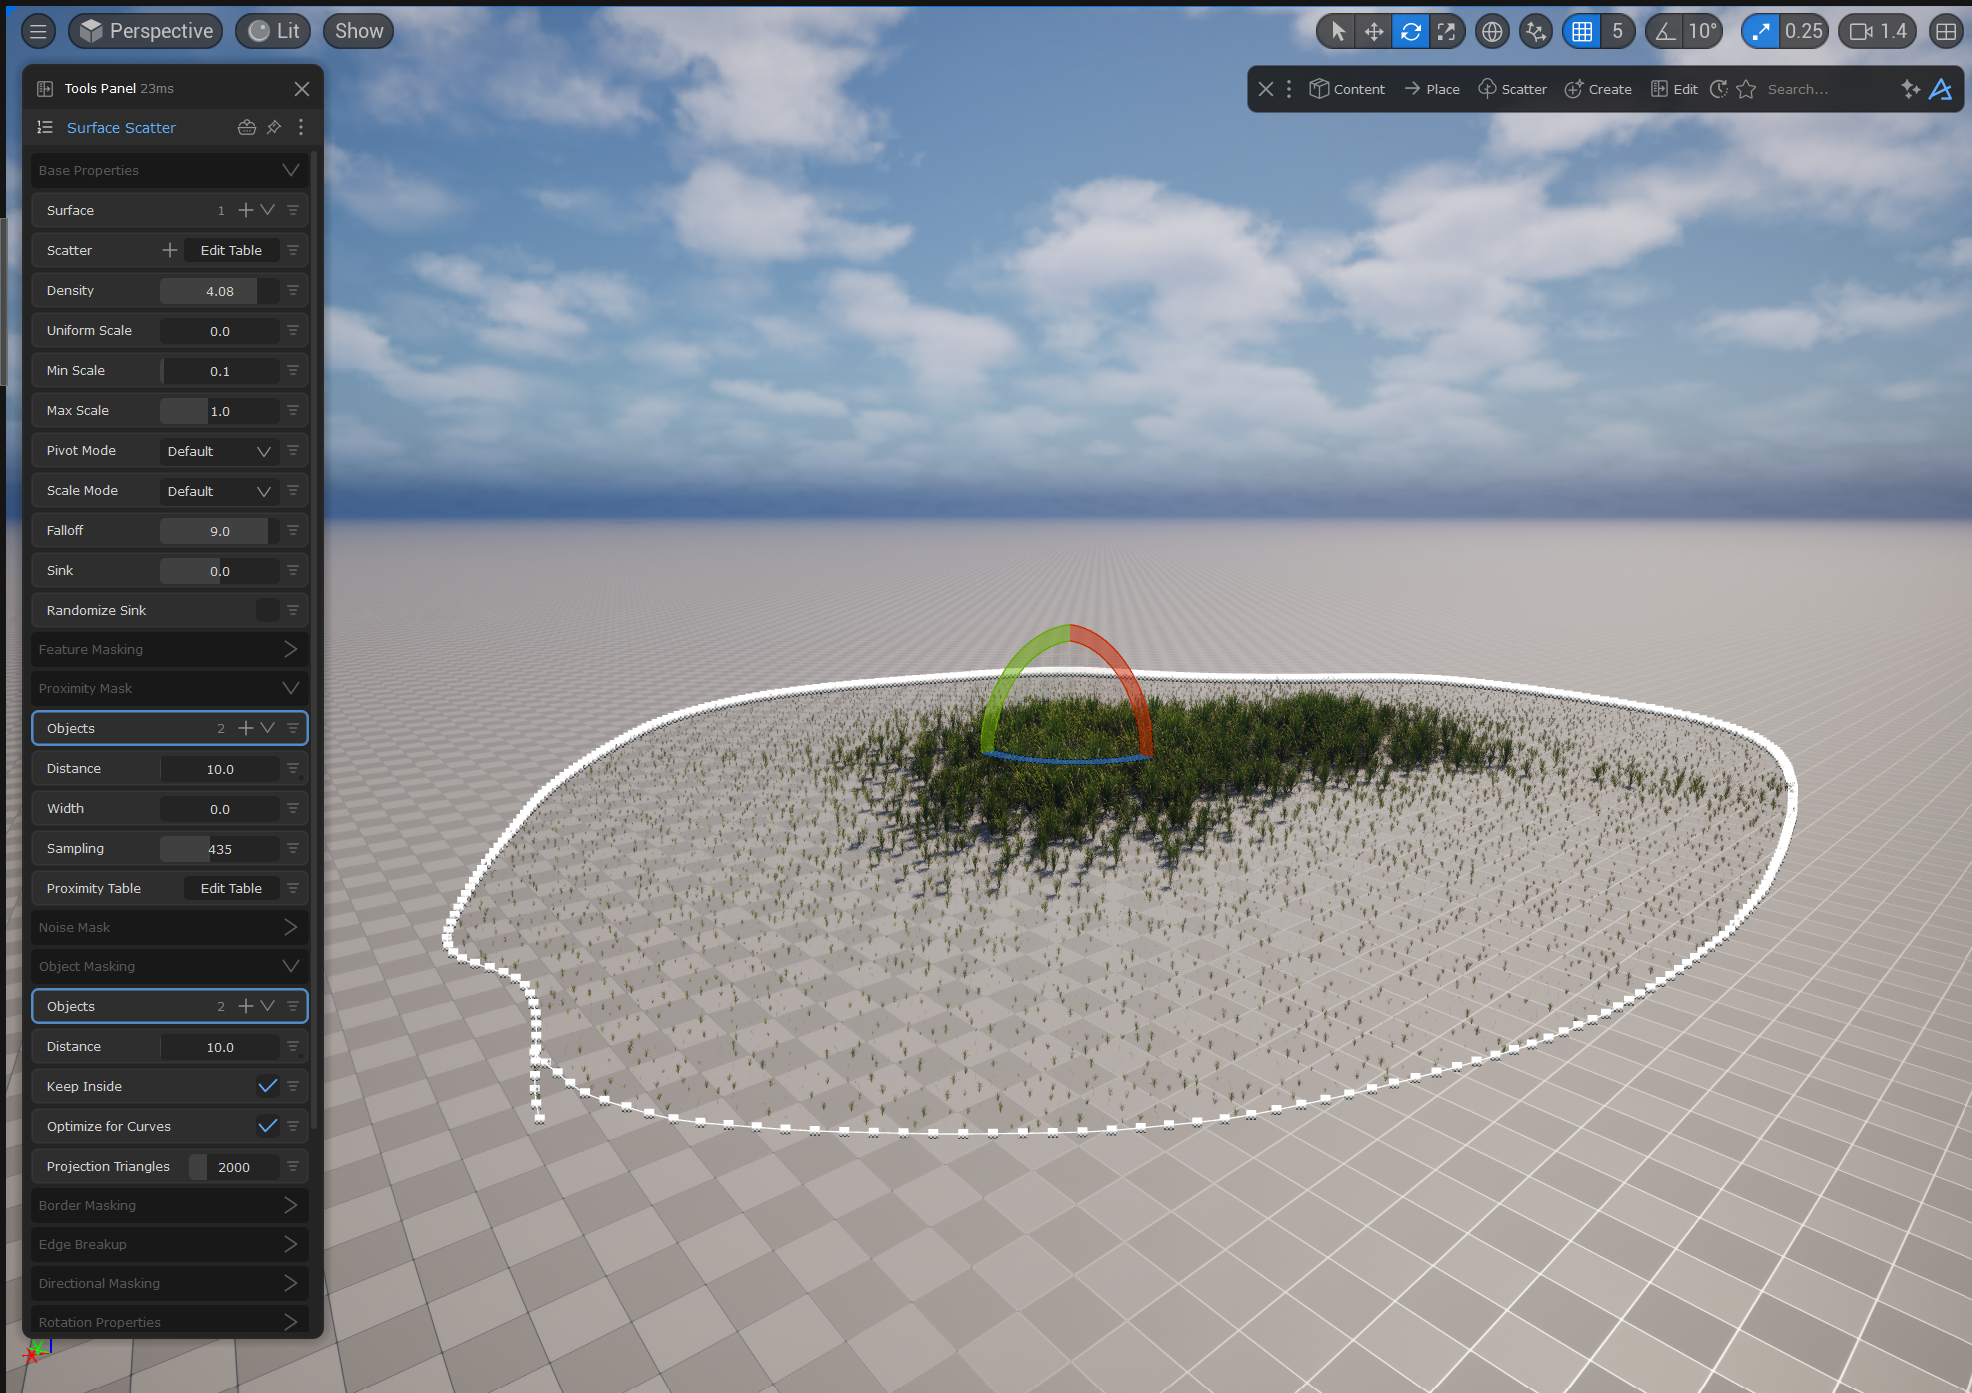Open the Pivot Mode dropdown
The image size is (1972, 1393).
pyautogui.click(x=219, y=451)
